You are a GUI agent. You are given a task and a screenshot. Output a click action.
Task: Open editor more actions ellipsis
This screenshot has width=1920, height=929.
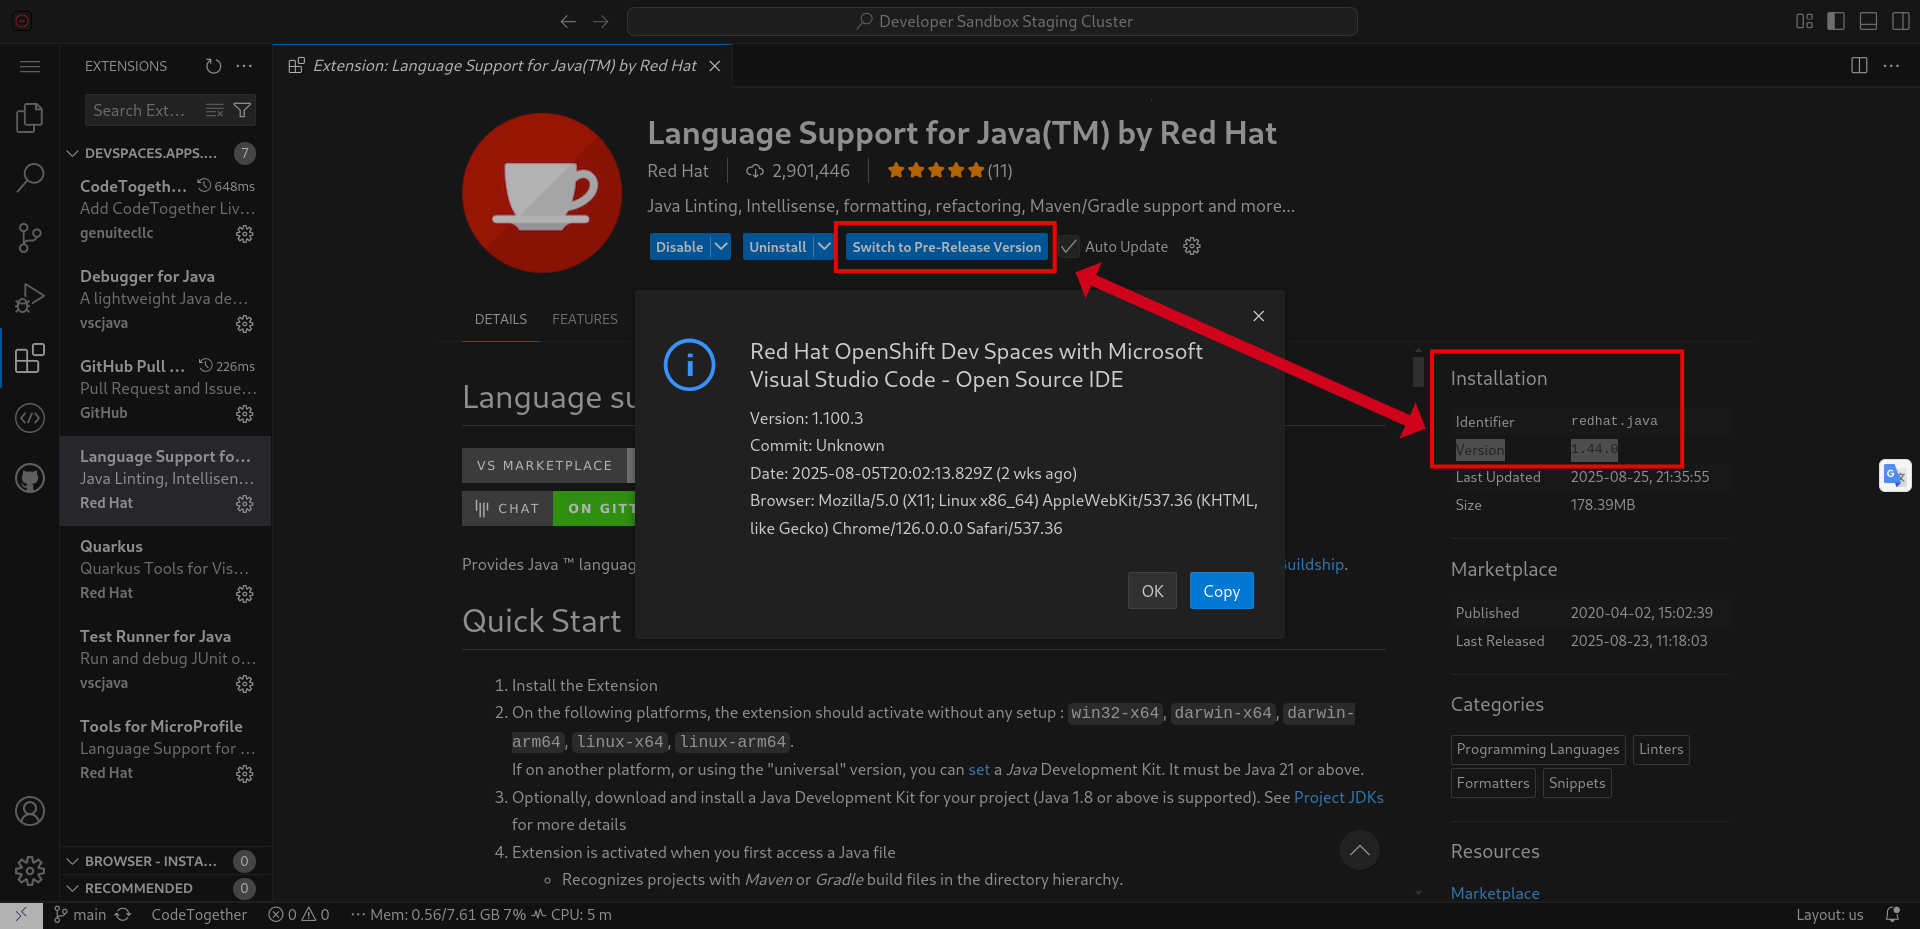point(1891,66)
